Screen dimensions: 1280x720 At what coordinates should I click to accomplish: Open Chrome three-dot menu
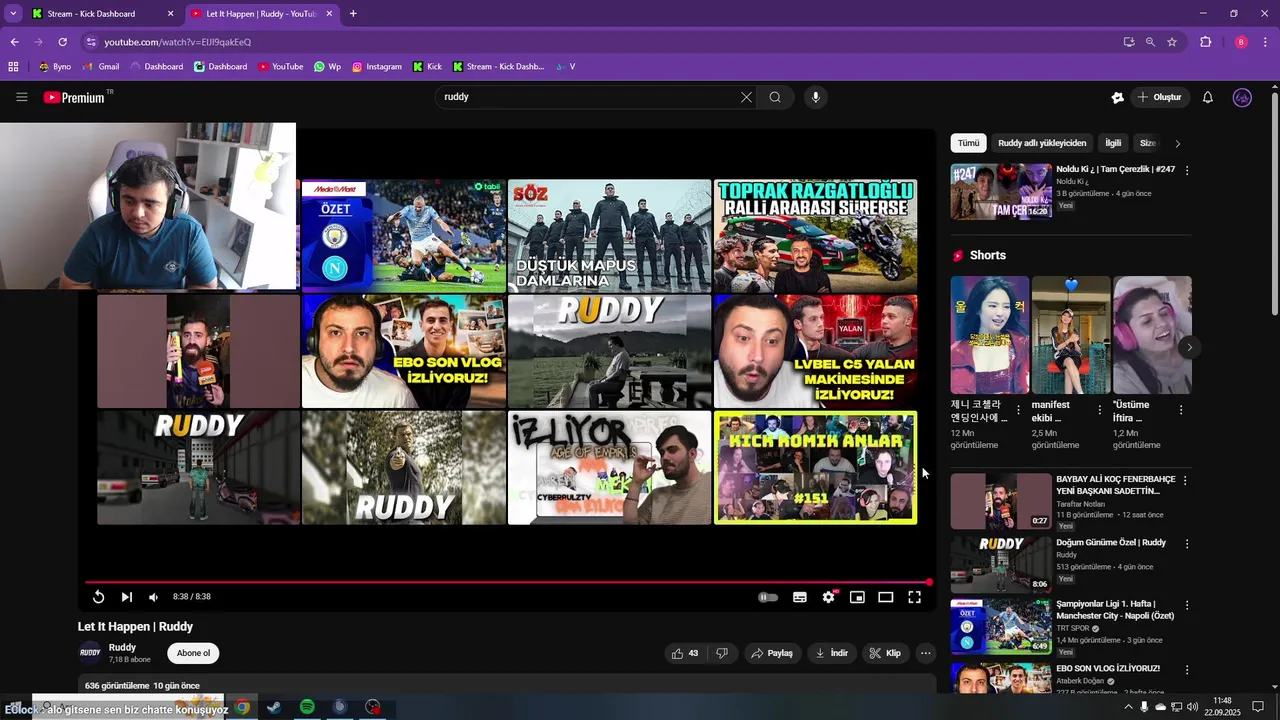point(1265,42)
